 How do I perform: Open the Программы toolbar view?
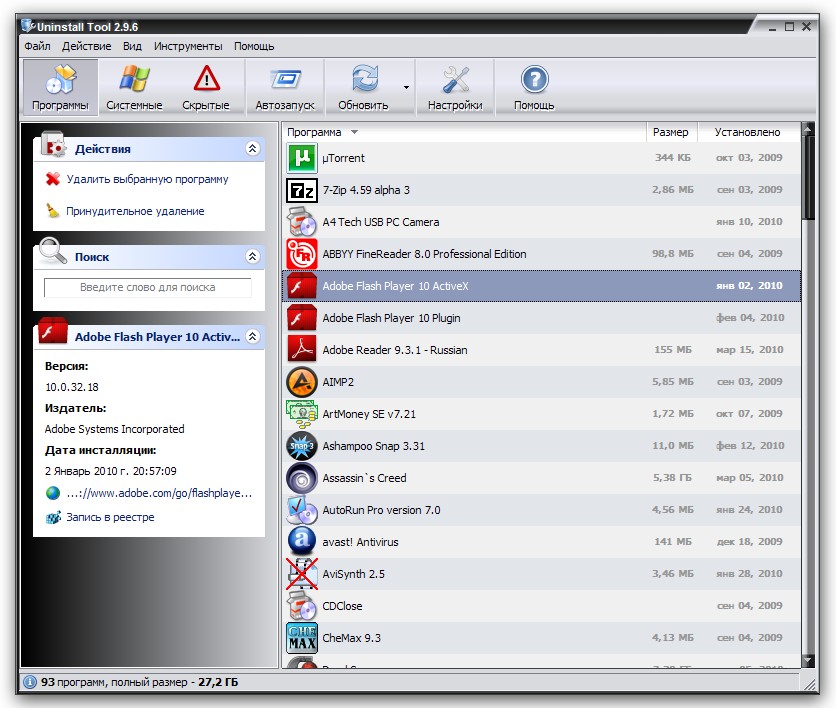point(60,87)
